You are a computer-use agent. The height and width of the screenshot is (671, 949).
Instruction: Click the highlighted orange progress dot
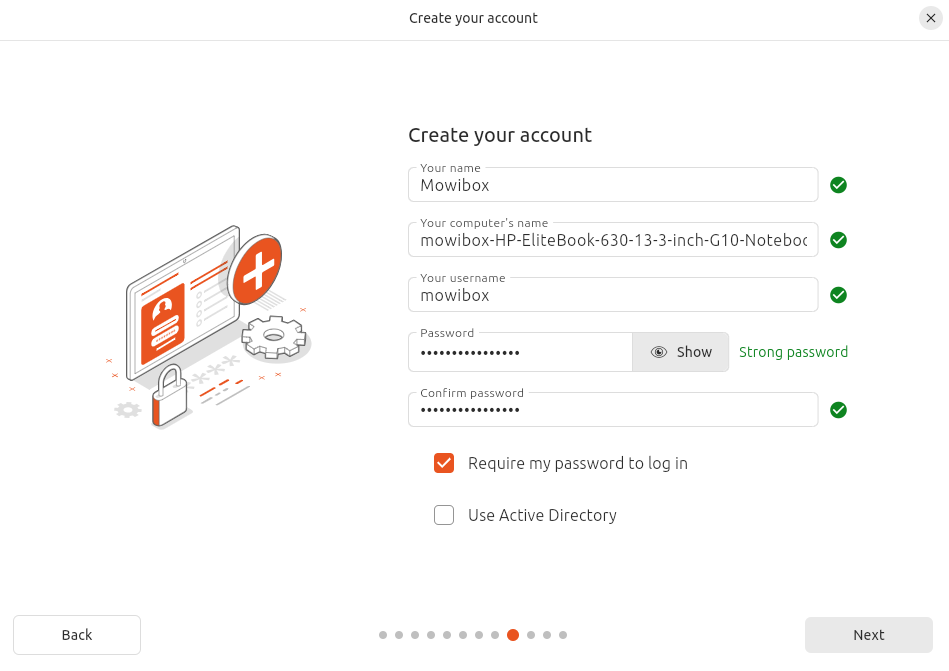513,635
